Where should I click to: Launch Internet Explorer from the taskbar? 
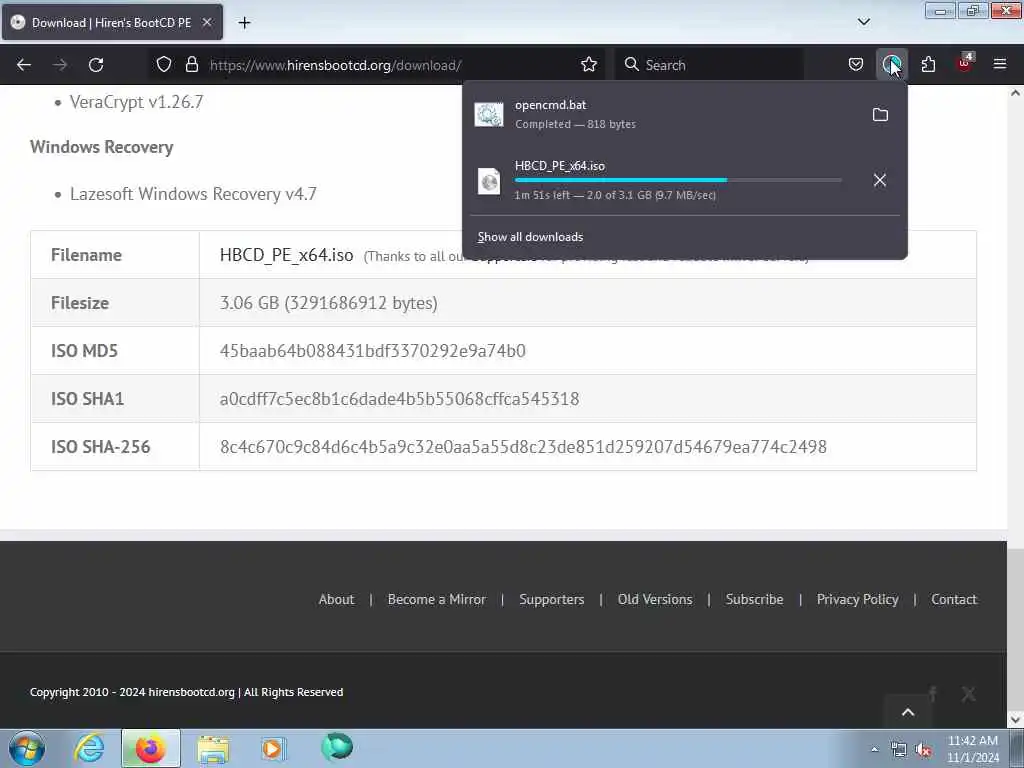tap(89, 748)
